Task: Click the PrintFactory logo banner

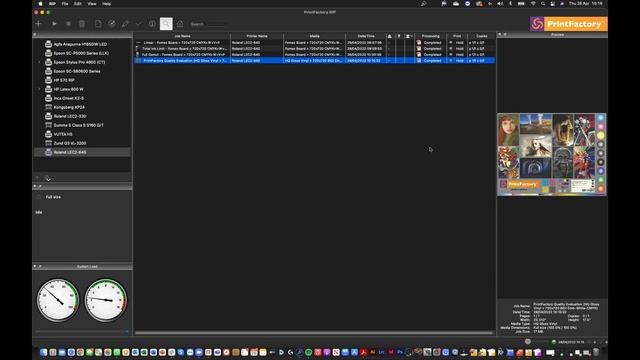Action: tap(569, 24)
